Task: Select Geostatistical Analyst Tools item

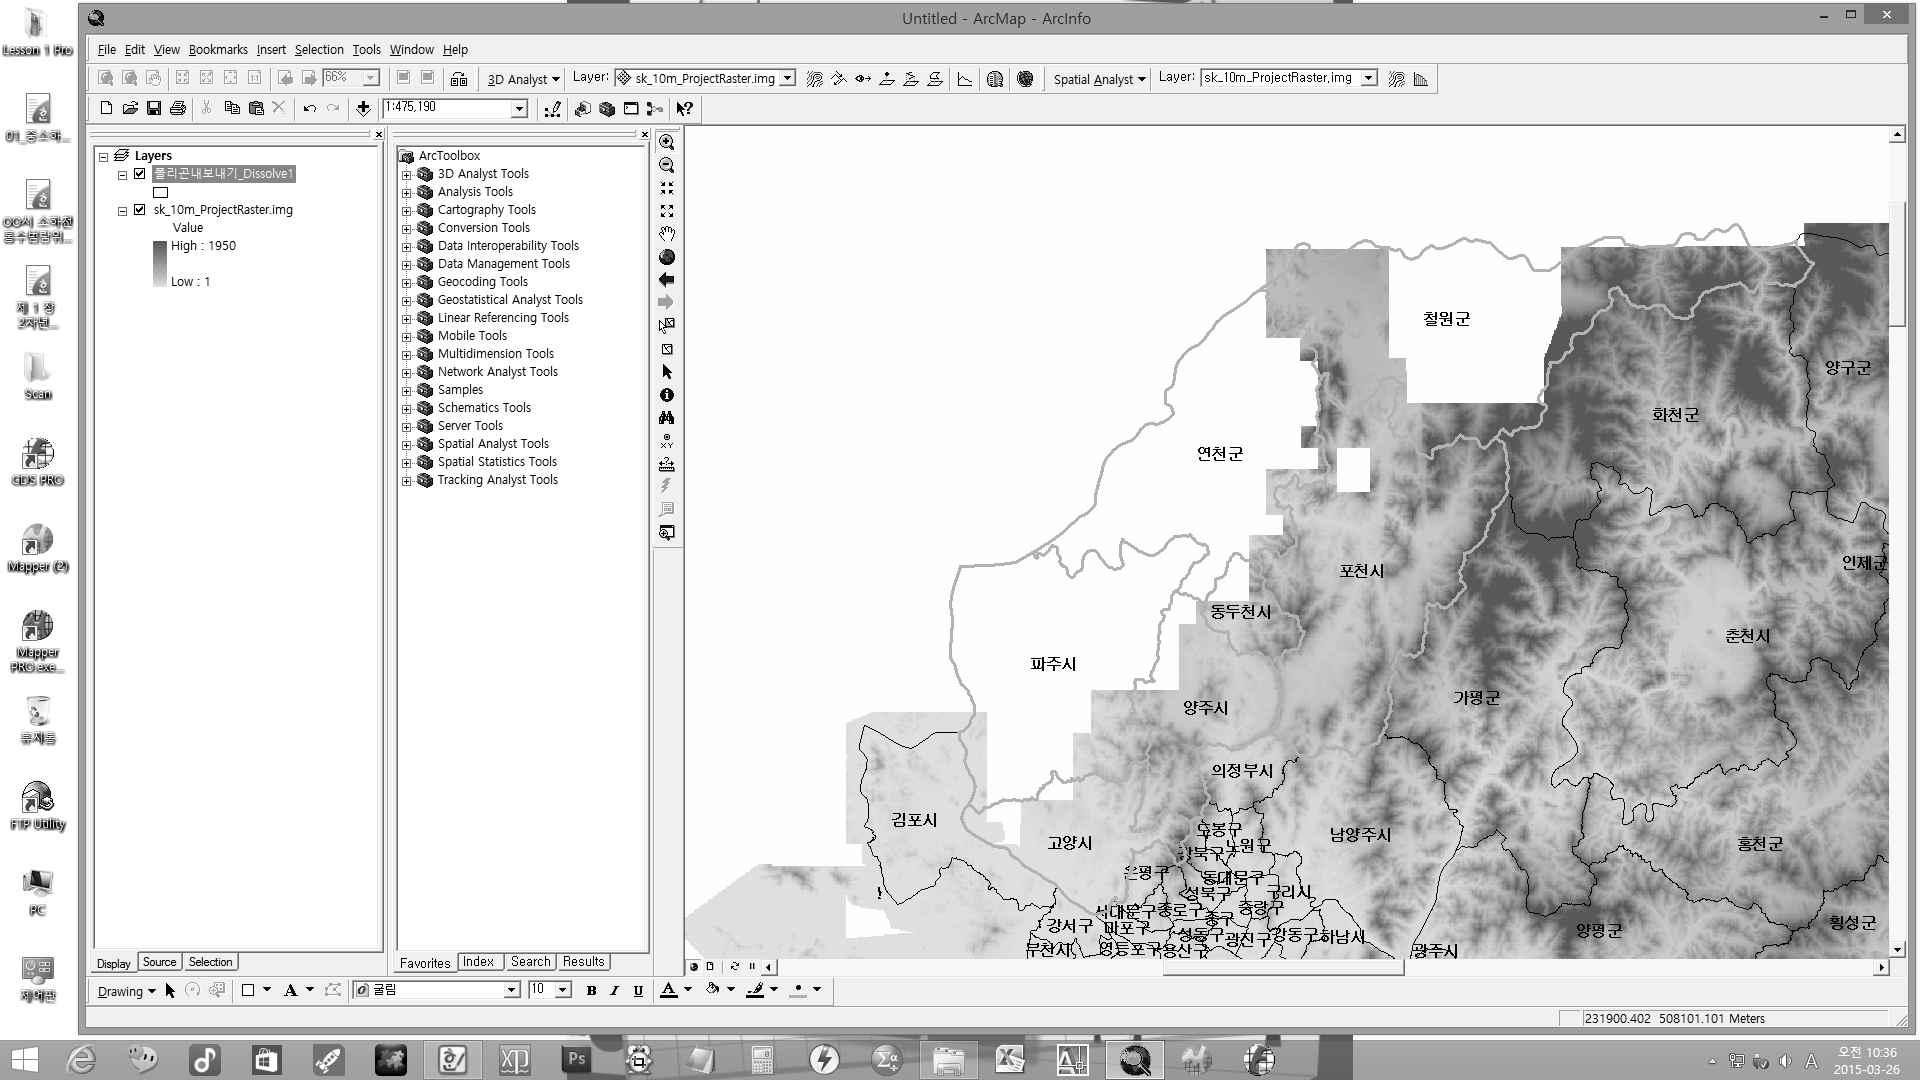Action: 510,300
